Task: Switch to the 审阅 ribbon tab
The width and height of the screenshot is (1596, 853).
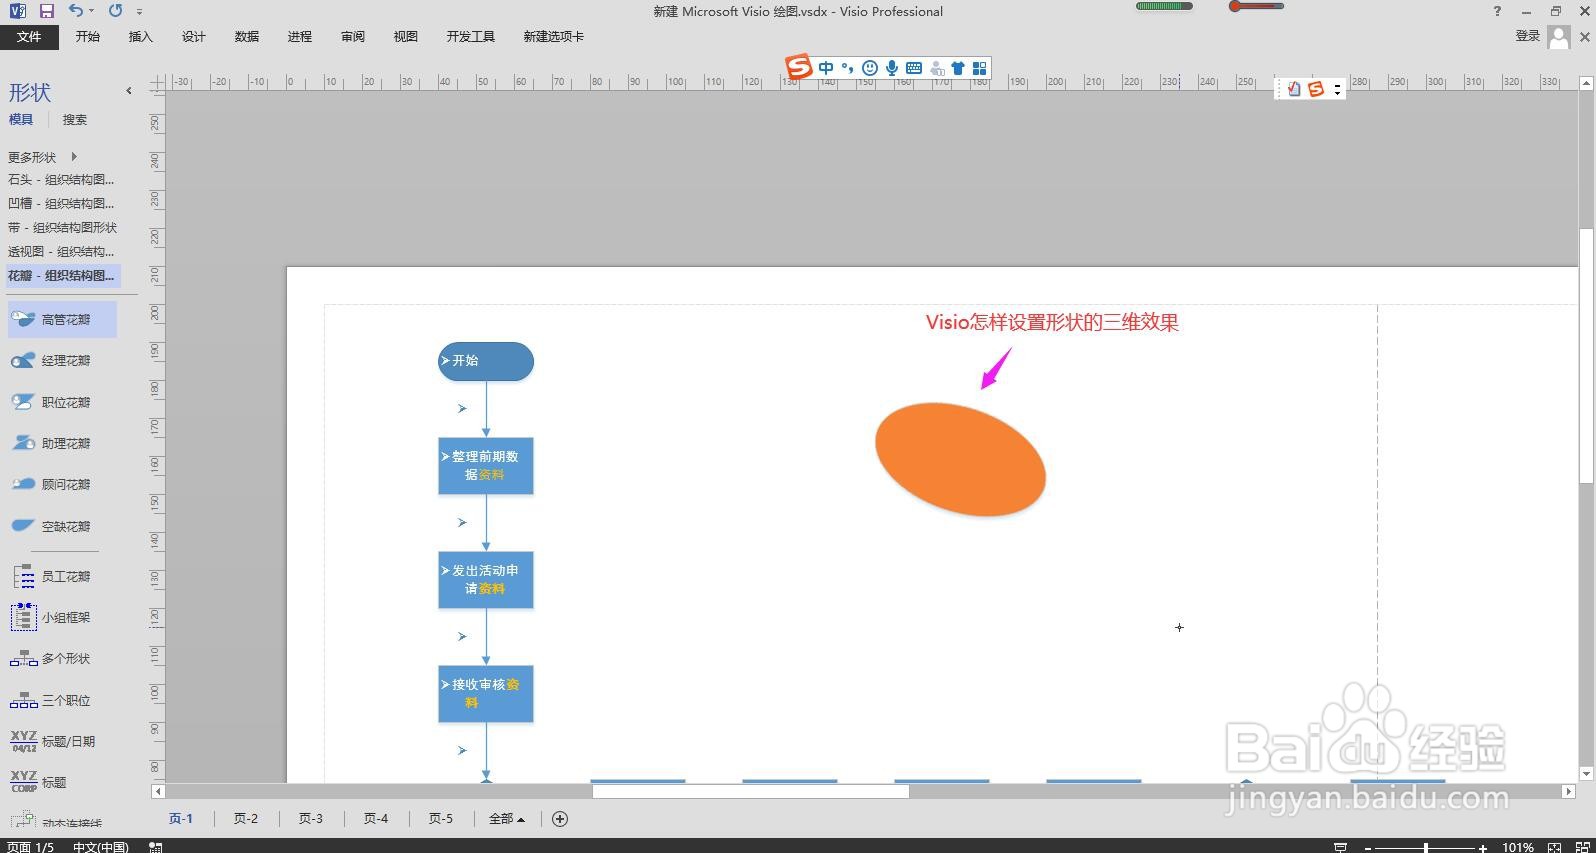Action: pos(353,37)
